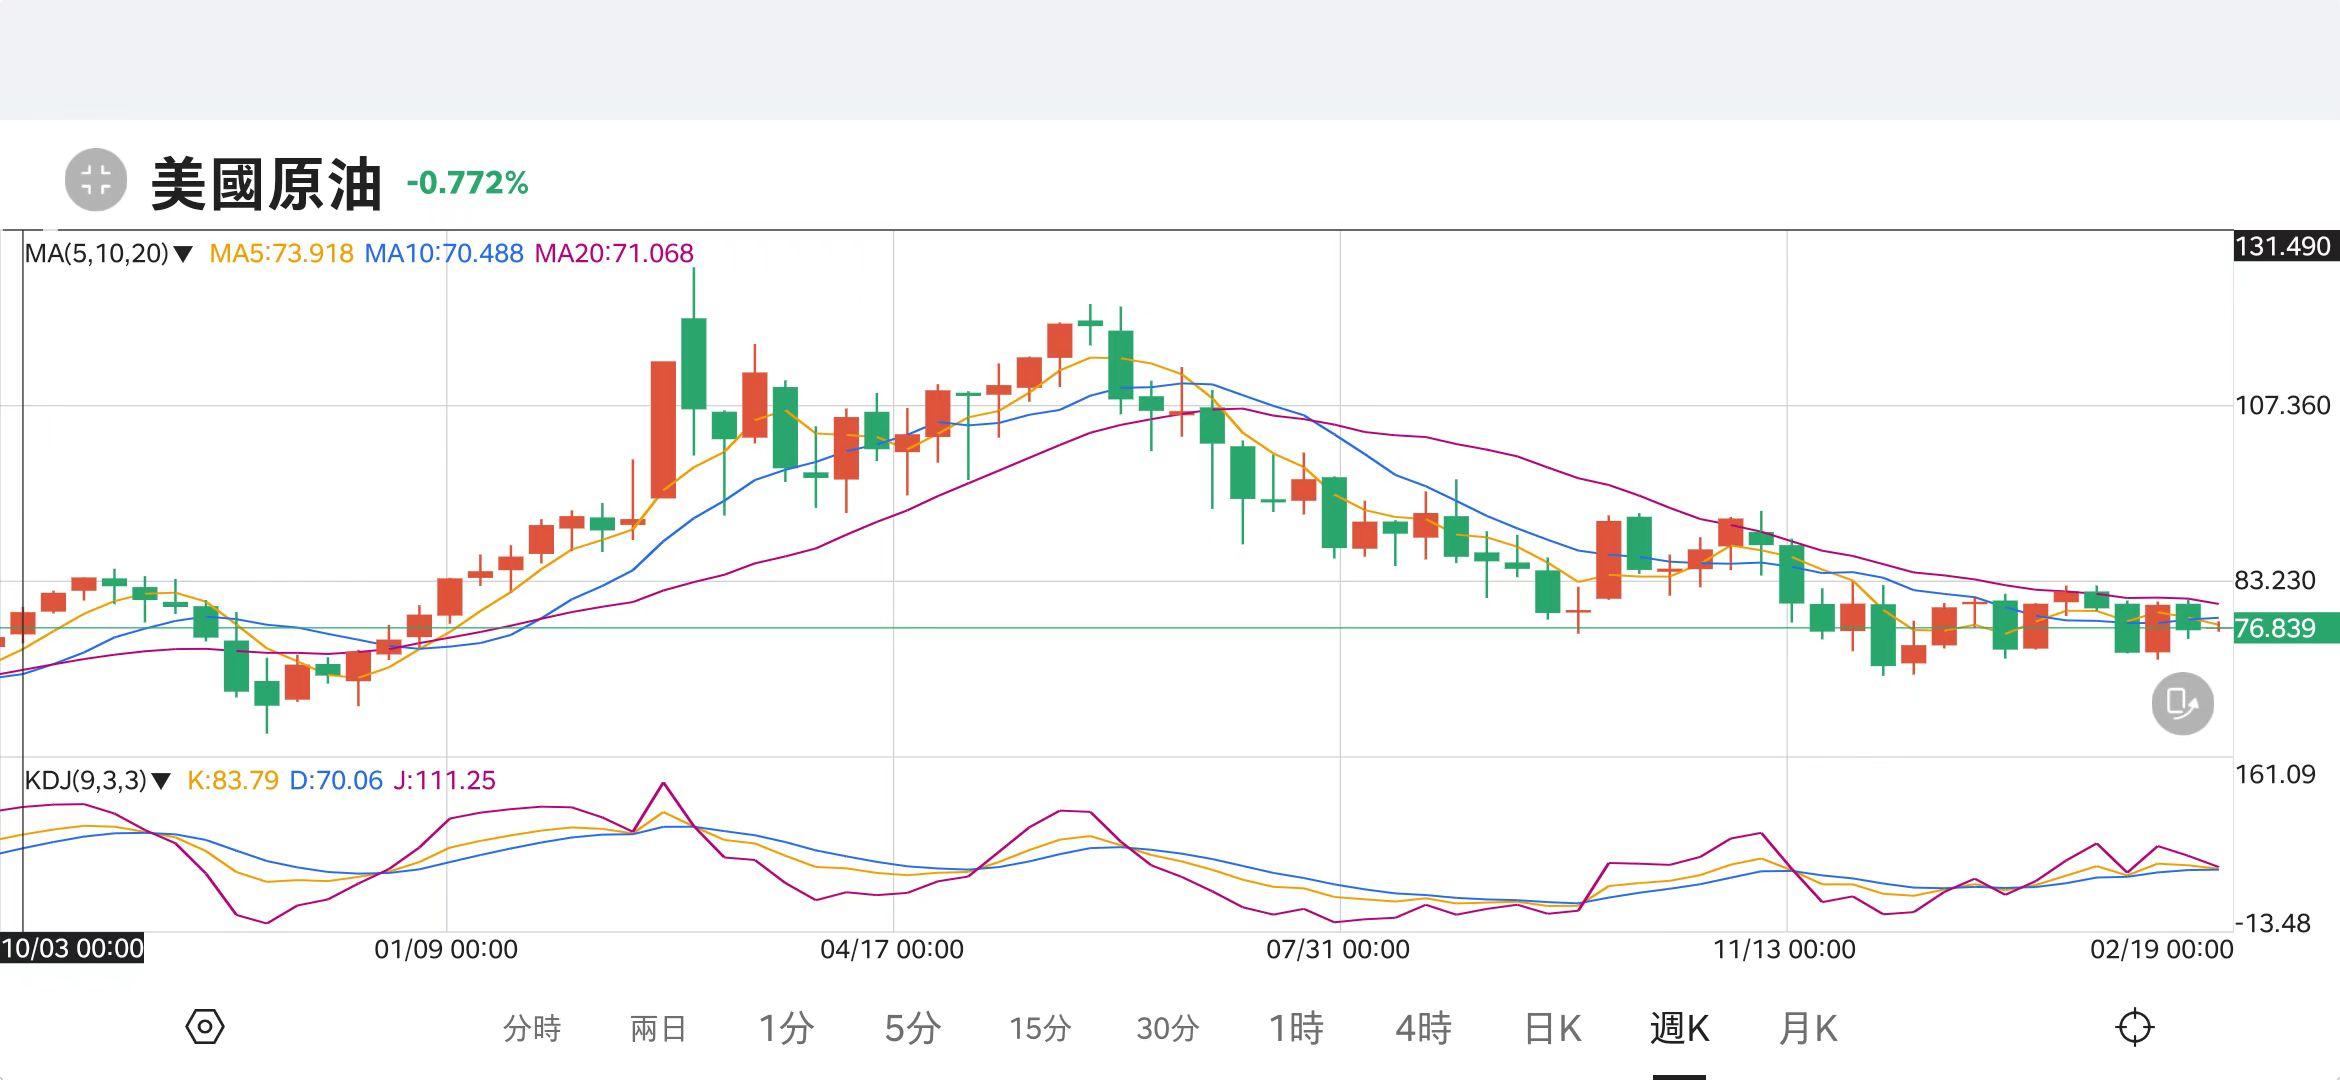This screenshot has height=1080, width=2340.
Task: Switch to the 分時 timeframe tab
Action: coord(532,1028)
